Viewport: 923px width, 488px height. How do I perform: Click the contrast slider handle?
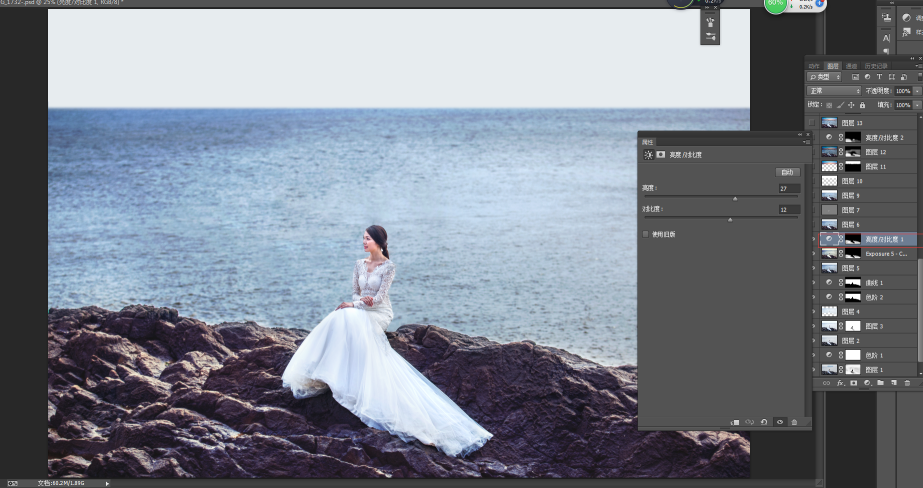click(x=730, y=220)
